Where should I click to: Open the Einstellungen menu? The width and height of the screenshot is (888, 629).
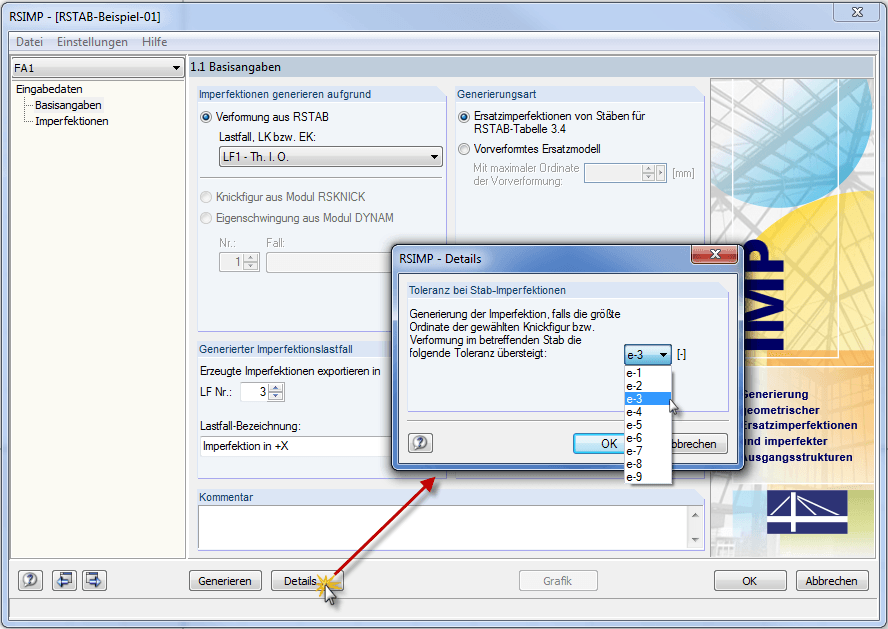pyautogui.click(x=92, y=42)
